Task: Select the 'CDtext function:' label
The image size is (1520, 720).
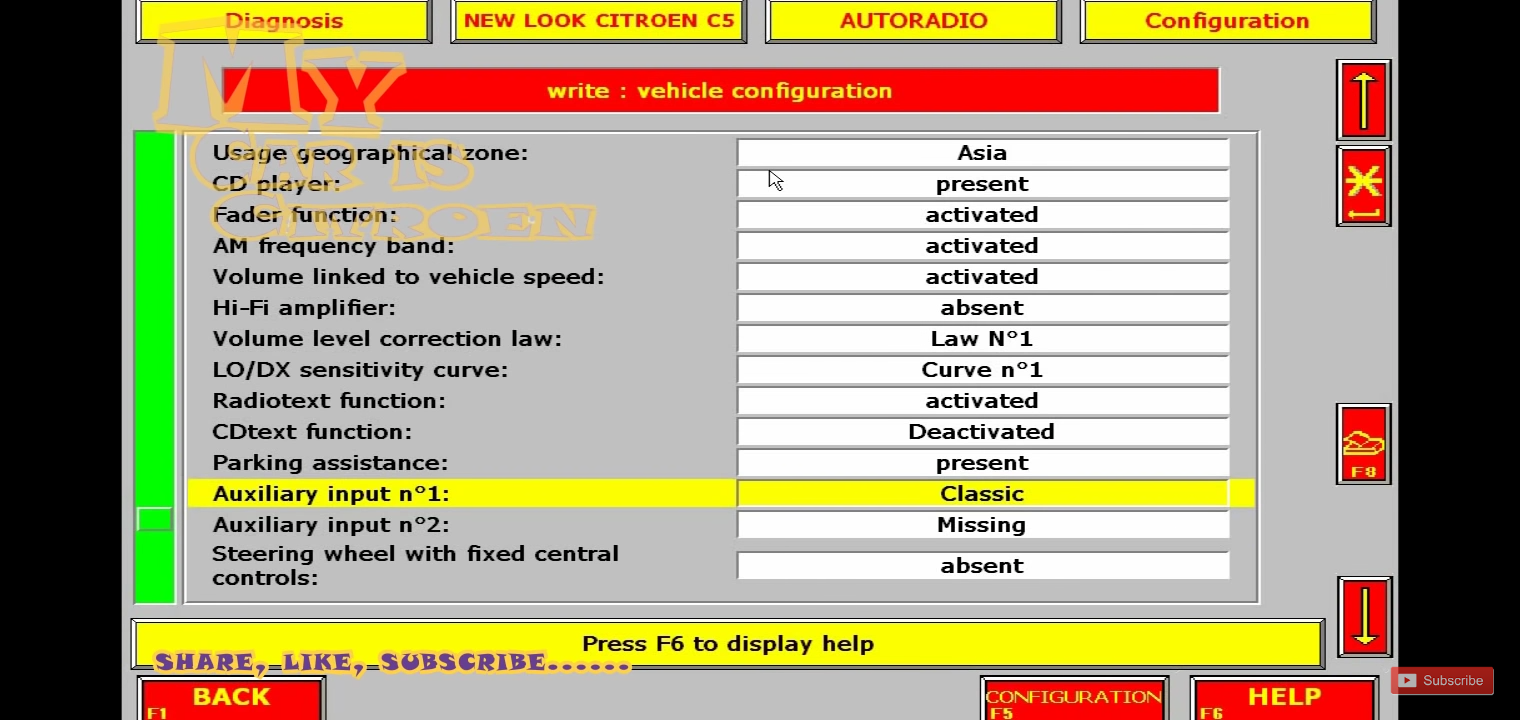Action: 312,432
